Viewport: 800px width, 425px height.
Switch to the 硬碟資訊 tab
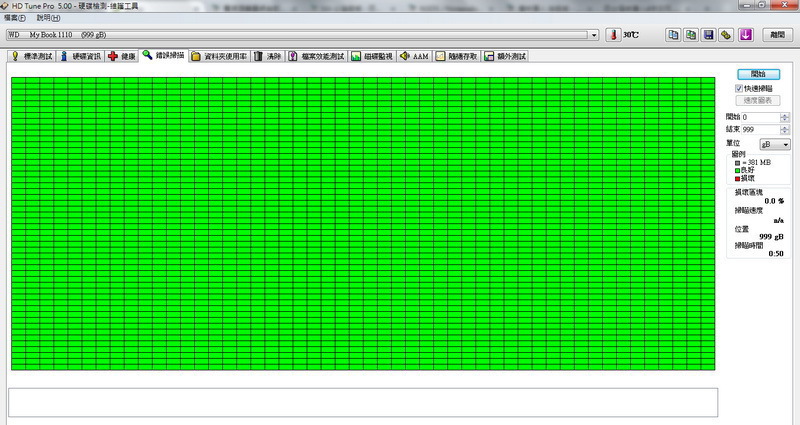(81, 56)
